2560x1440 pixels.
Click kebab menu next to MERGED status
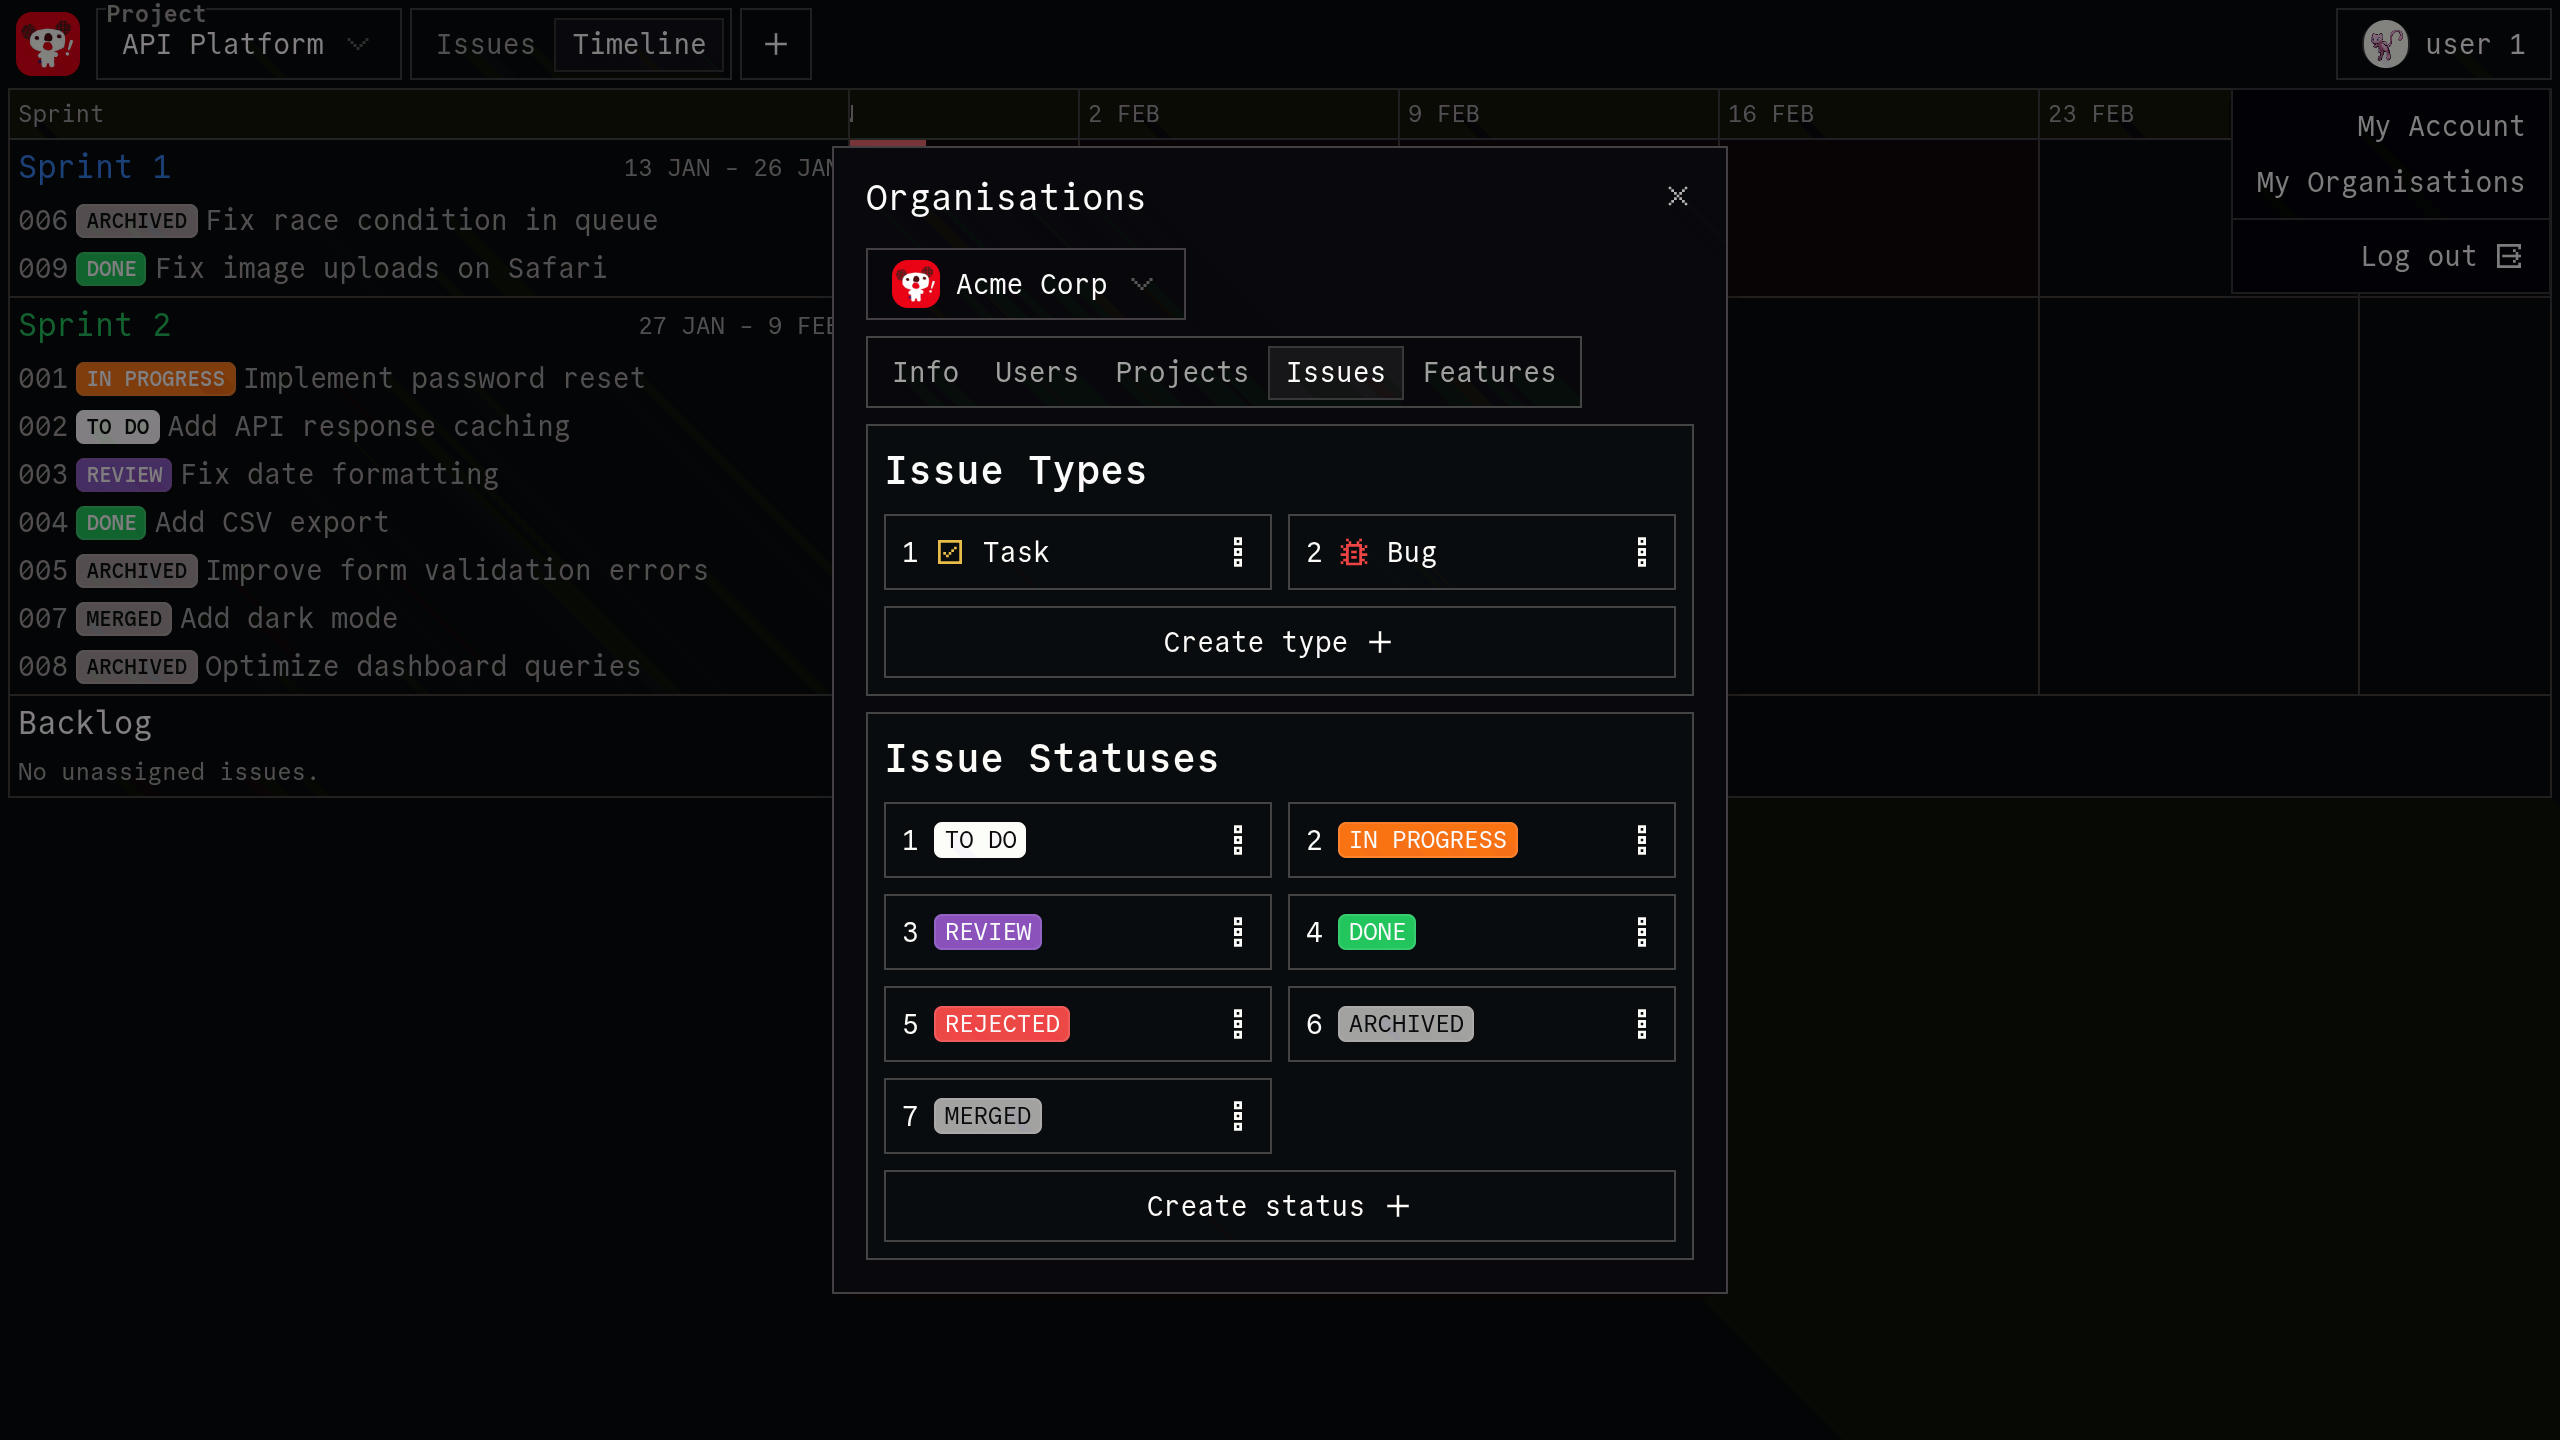(x=1238, y=1116)
